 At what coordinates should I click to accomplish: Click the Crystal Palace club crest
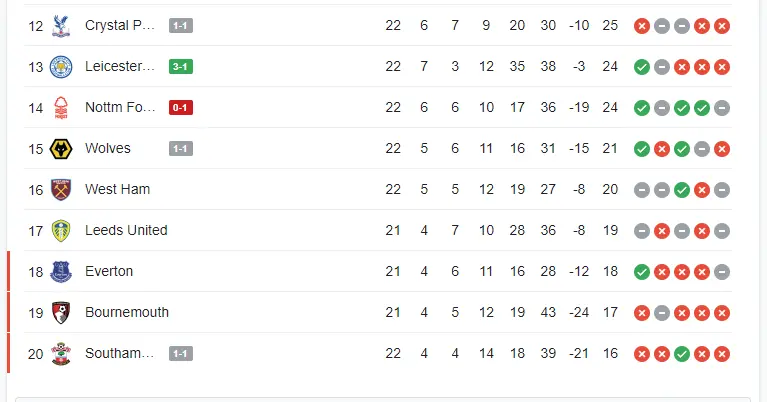(x=62, y=25)
